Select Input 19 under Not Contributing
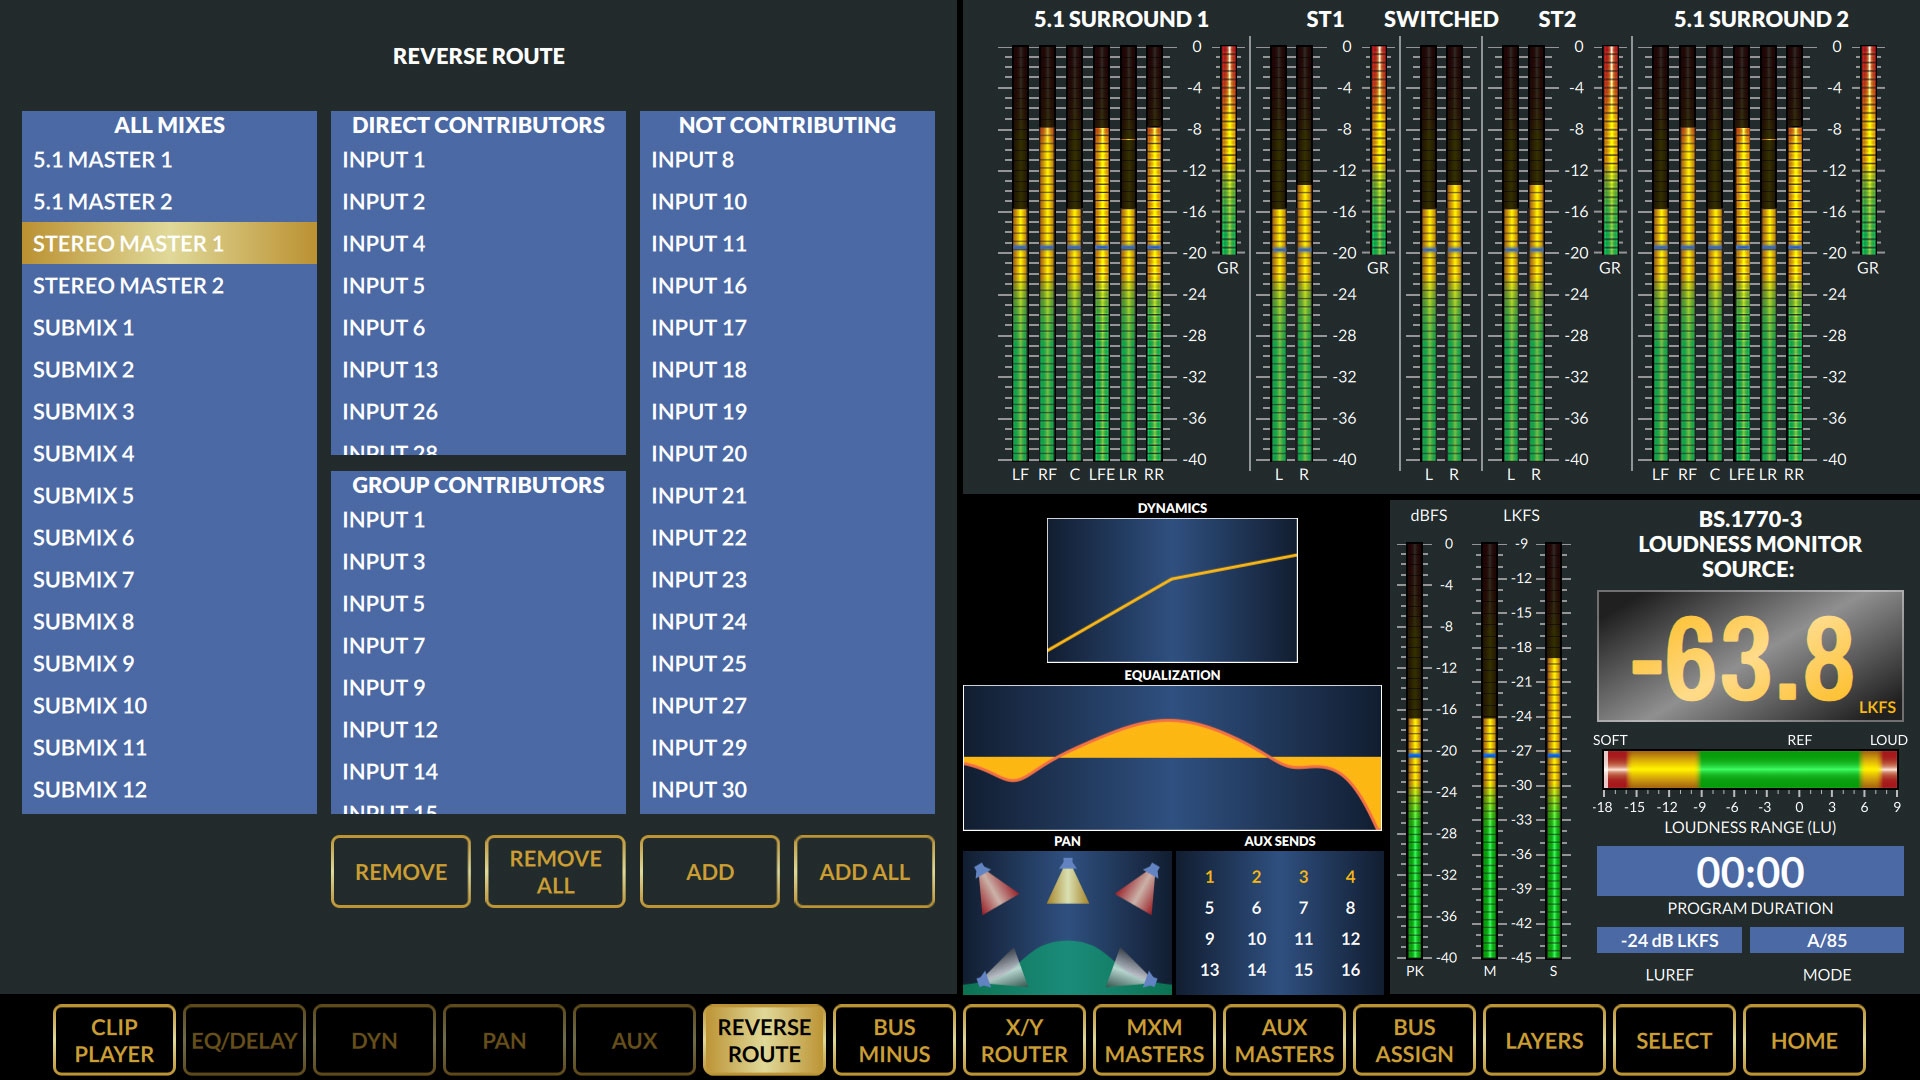Viewport: 1920px width, 1080px height. [787, 412]
